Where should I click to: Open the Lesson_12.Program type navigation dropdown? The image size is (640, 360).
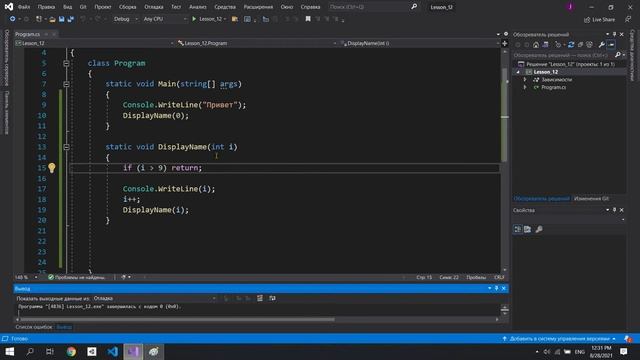click(x=256, y=43)
